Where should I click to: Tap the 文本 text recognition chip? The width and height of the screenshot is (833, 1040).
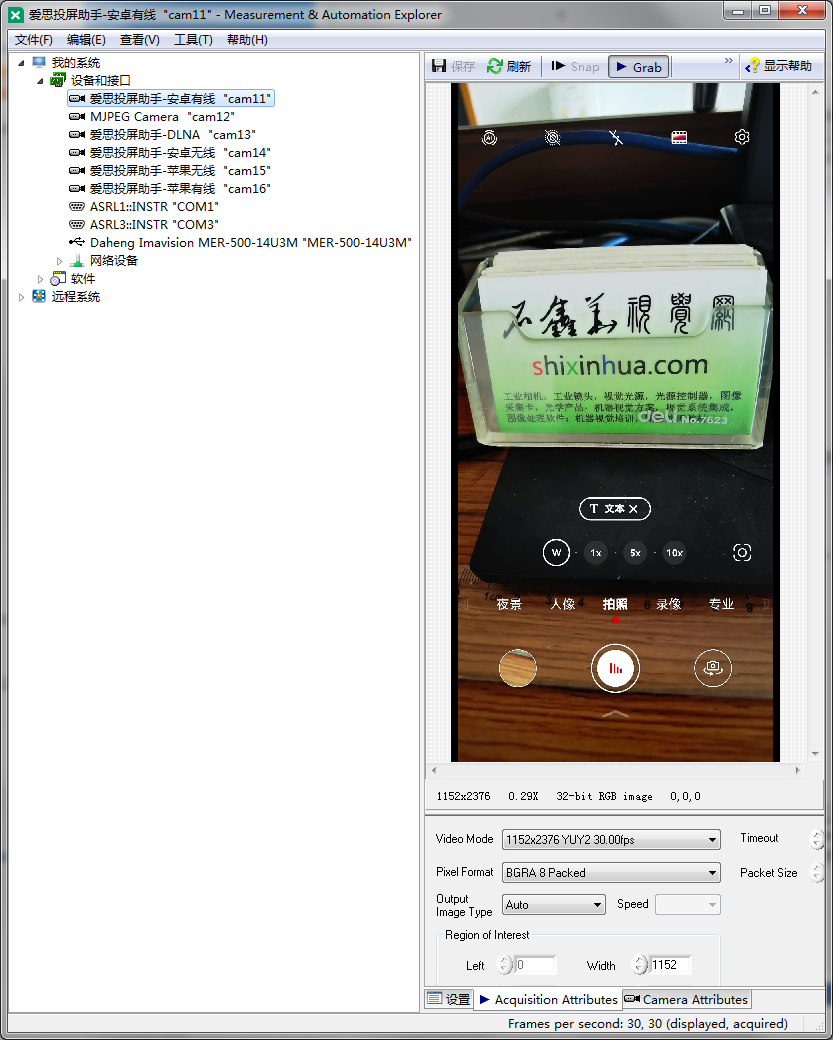click(x=615, y=509)
